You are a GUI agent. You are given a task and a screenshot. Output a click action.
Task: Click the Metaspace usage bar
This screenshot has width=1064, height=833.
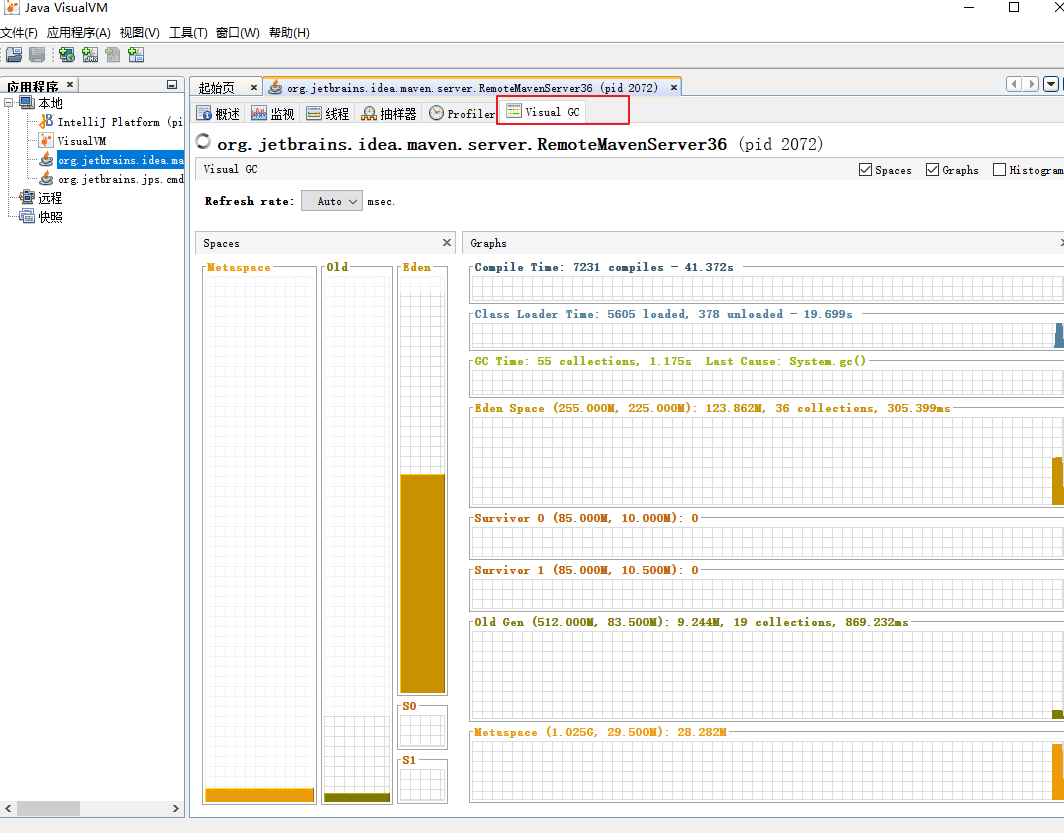(259, 795)
